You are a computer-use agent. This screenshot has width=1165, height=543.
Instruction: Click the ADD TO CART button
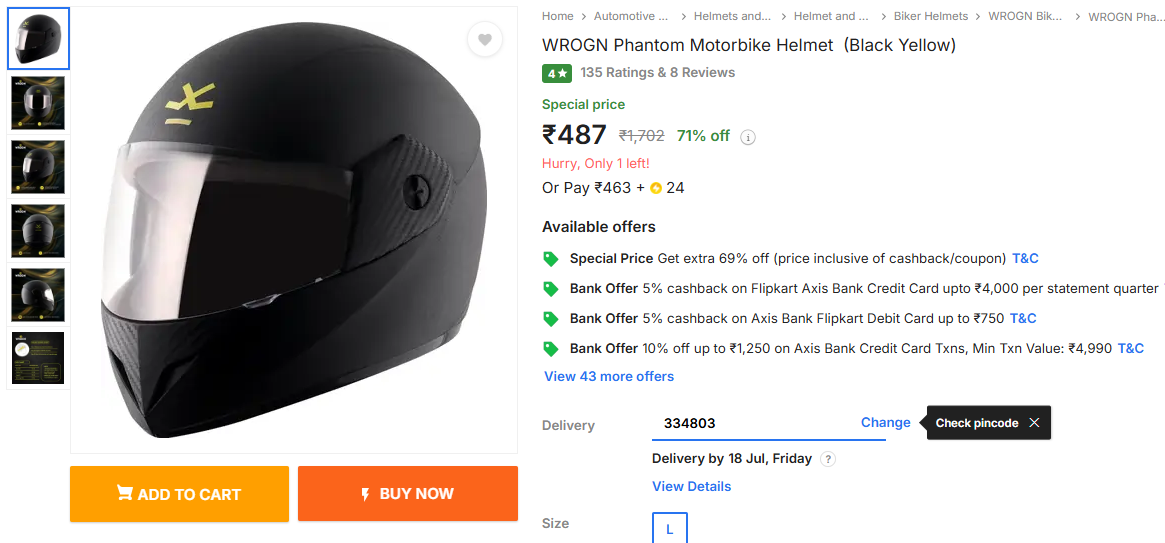coord(179,494)
